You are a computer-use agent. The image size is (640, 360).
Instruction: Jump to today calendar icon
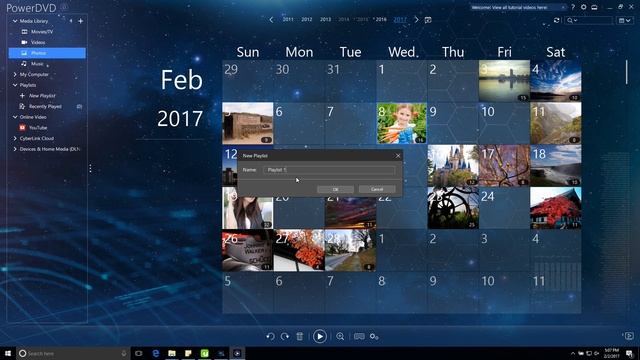click(x=428, y=20)
